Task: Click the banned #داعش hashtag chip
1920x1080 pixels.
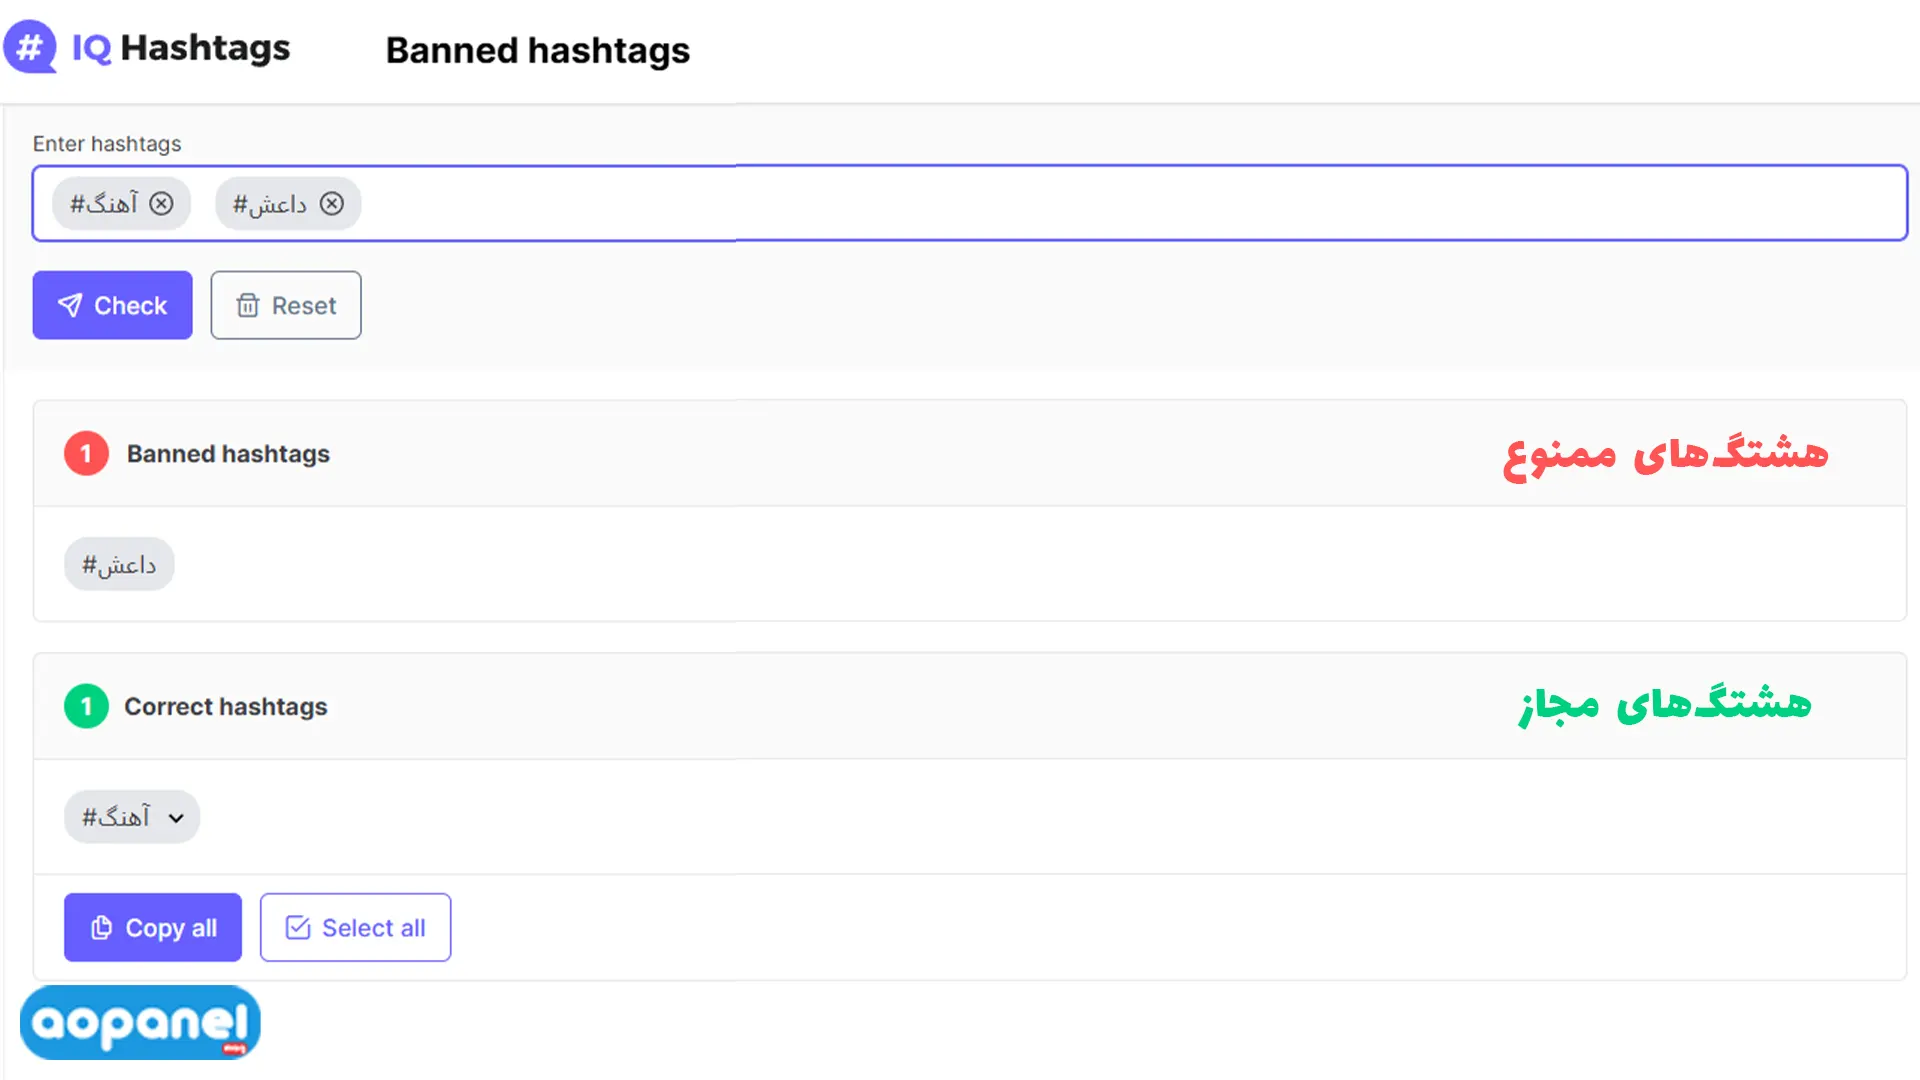Action: [x=119, y=564]
